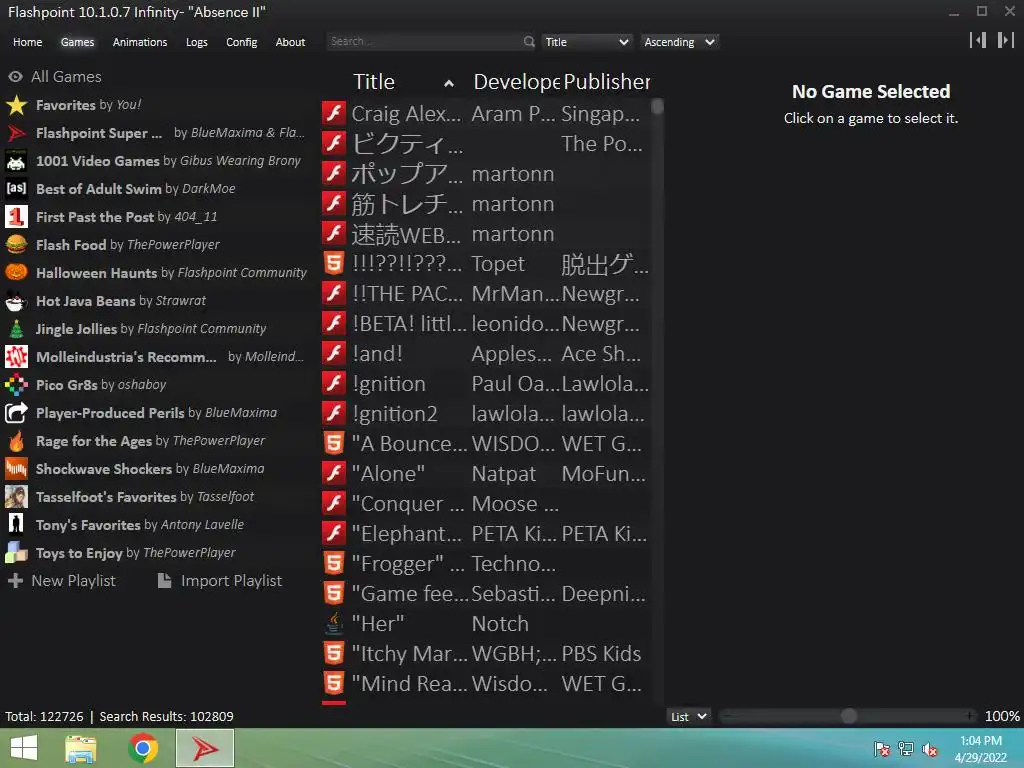The image size is (1024, 768).
Task: Select the "Mind Rea... game title
Action: click(409, 684)
